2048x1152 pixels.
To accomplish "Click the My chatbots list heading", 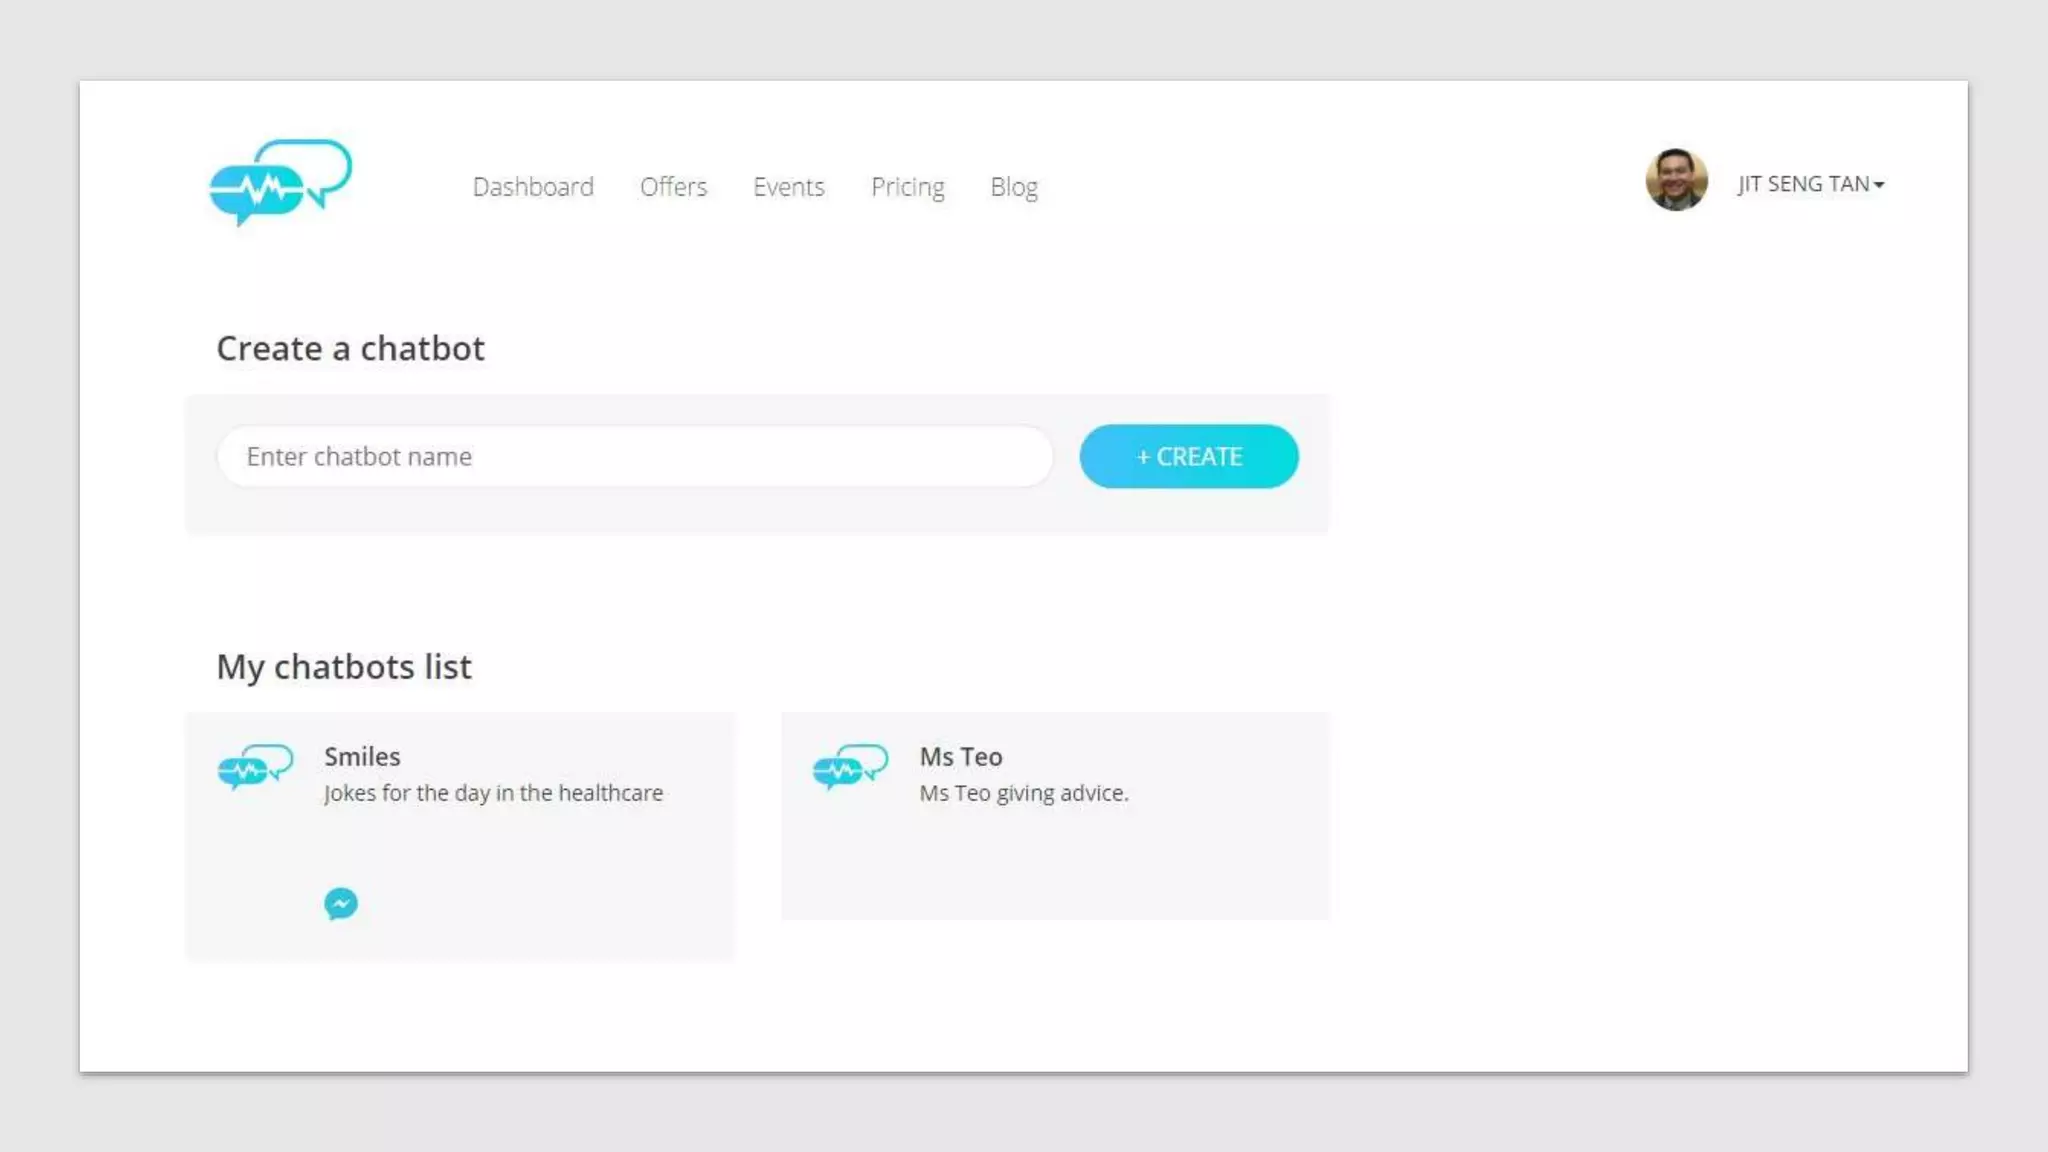I will 344,667.
